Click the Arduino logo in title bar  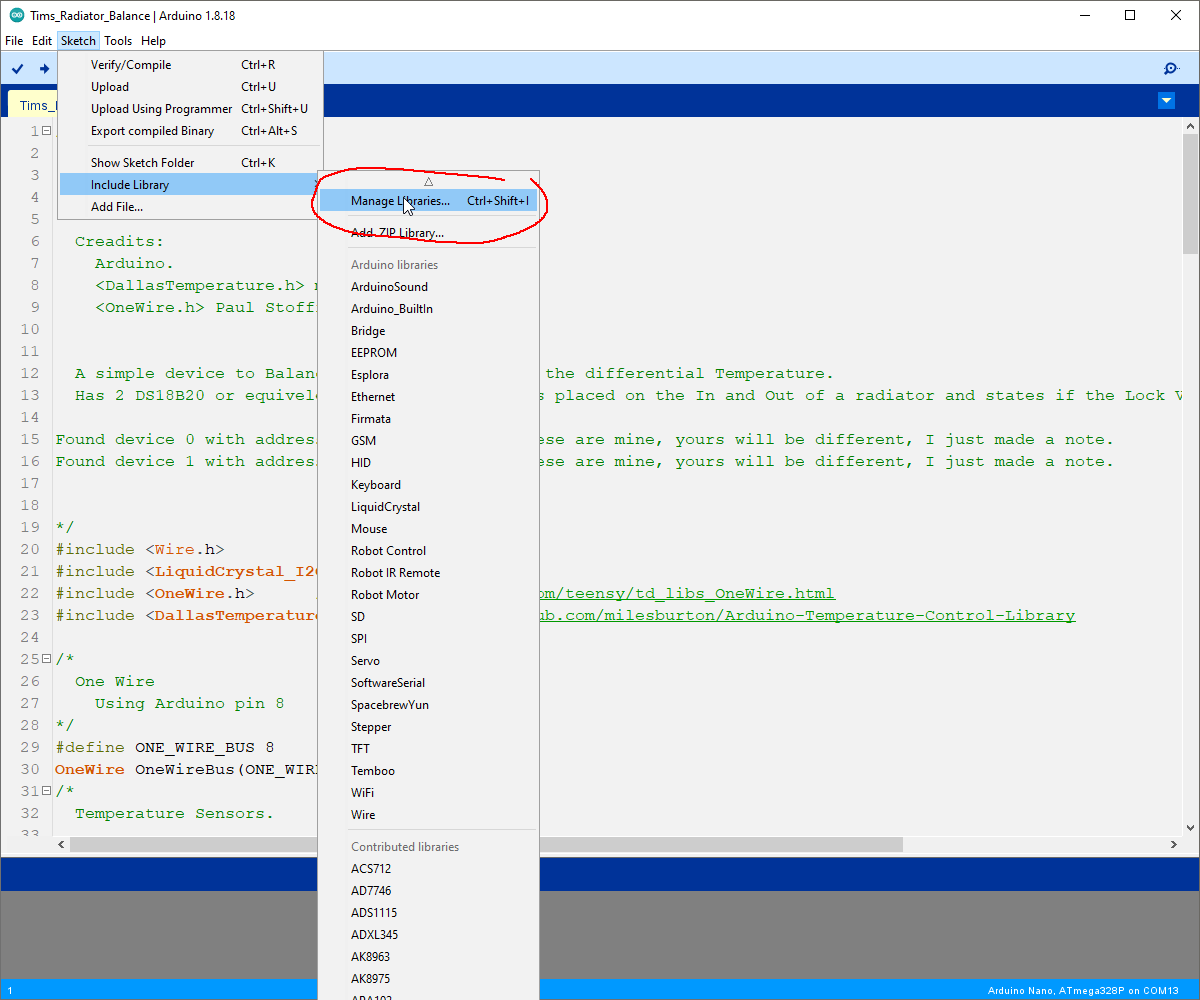click(x=17, y=15)
